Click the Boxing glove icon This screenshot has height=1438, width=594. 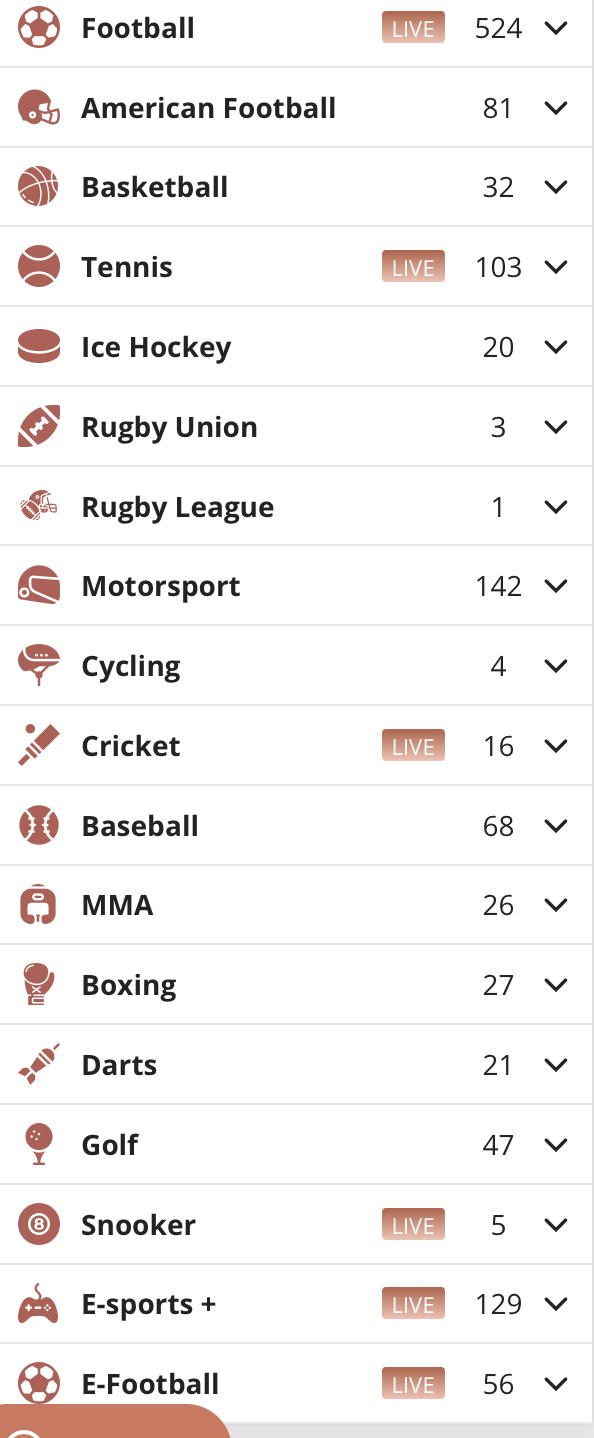tap(39, 985)
